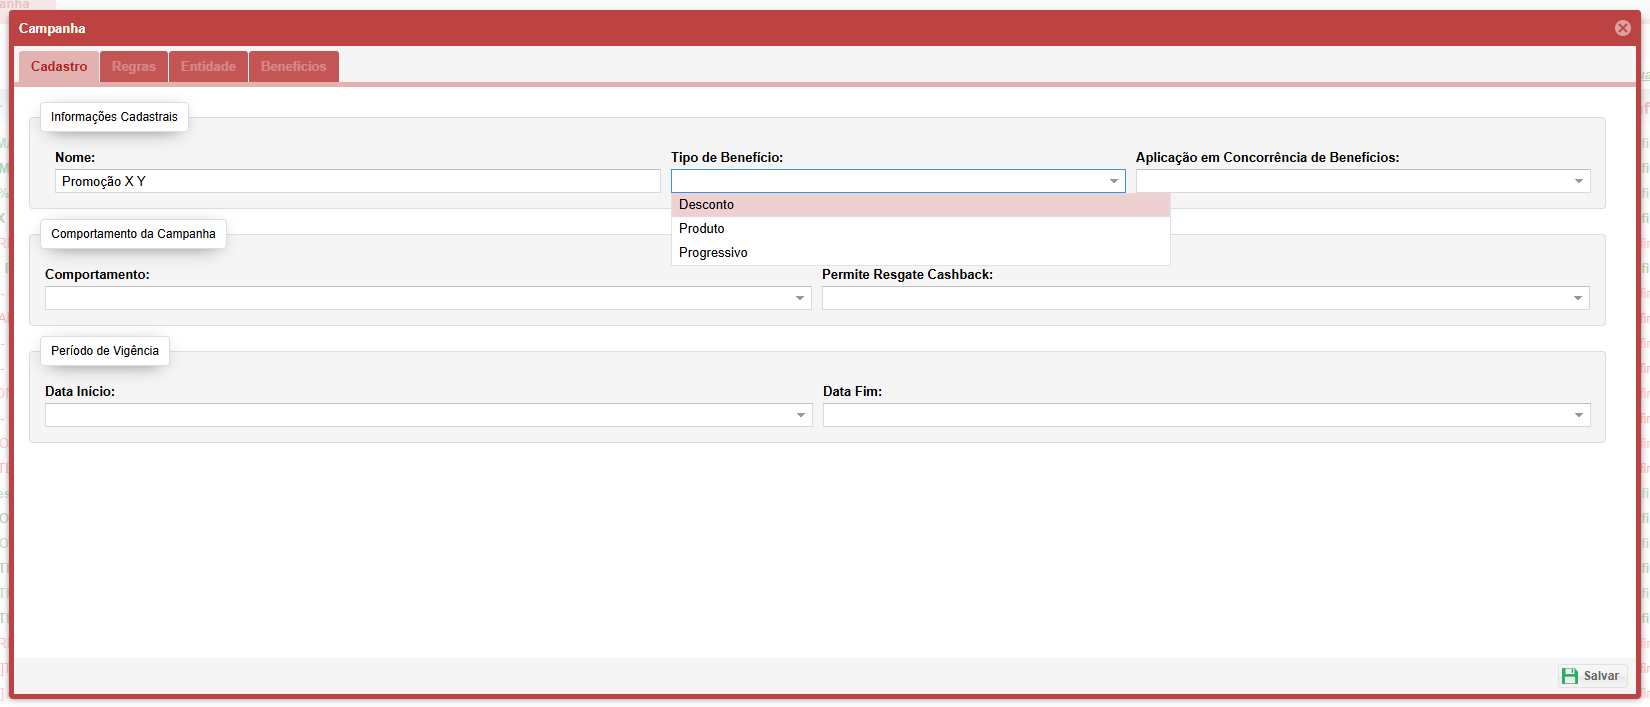Switch to the Regras tab

coord(133,67)
